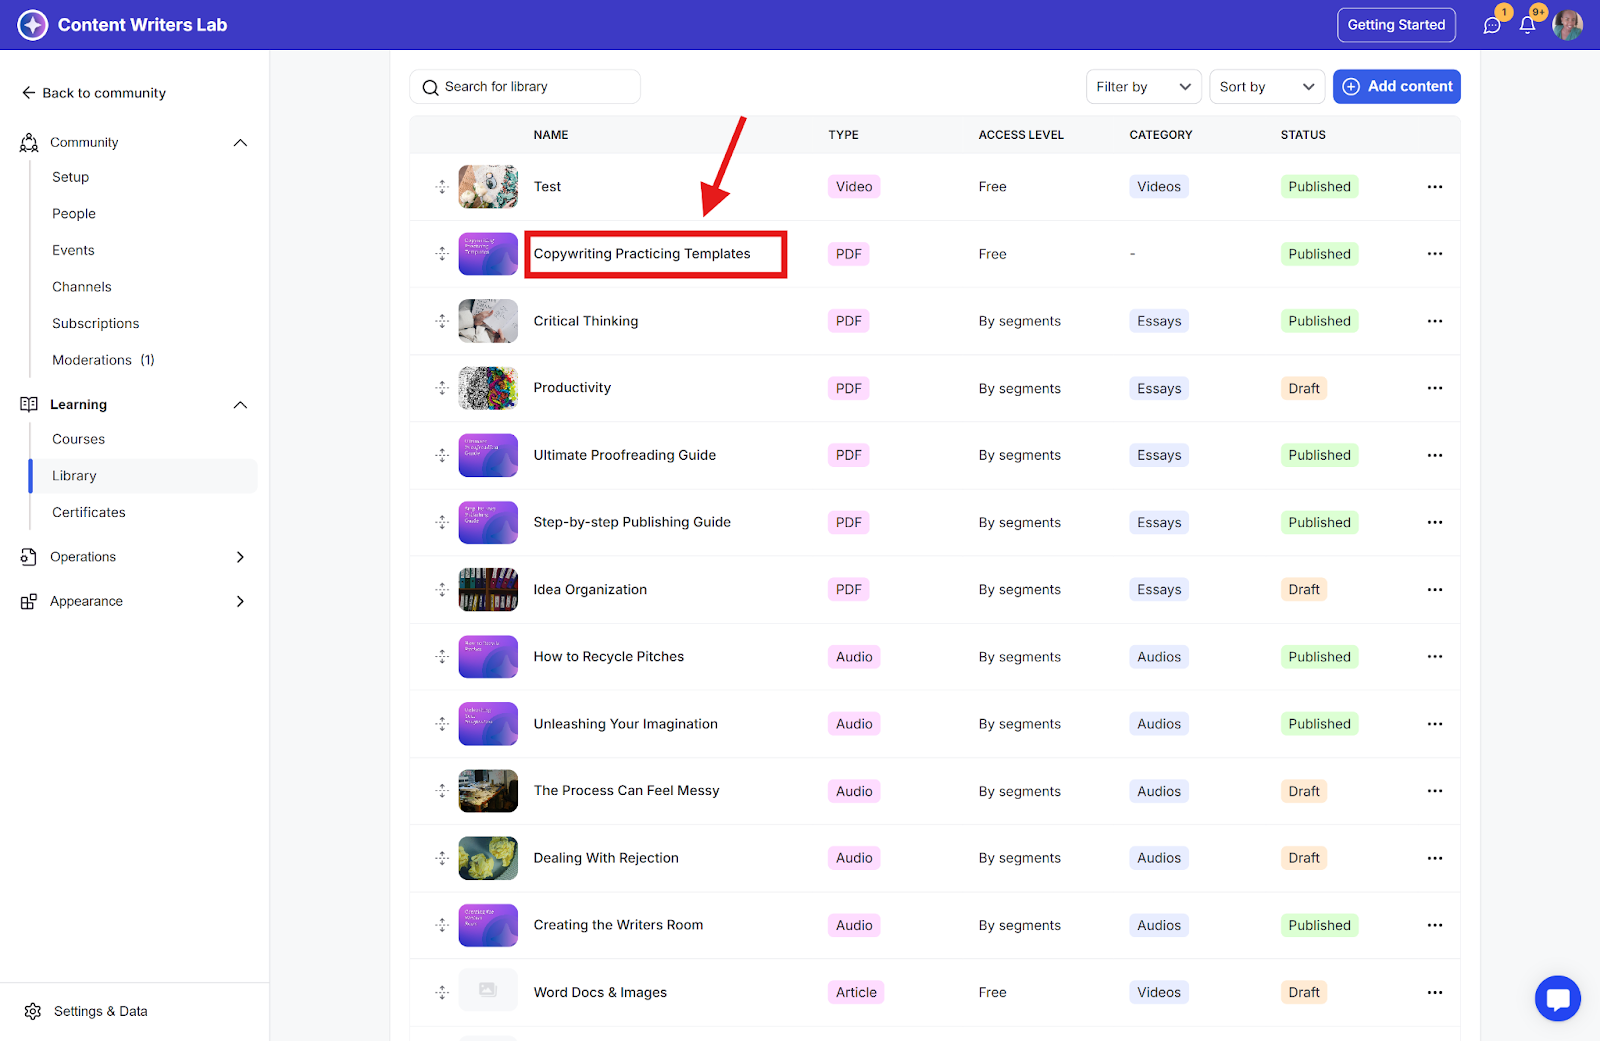Click the Search for library field
Image resolution: width=1600 pixels, height=1041 pixels.
[x=525, y=87]
